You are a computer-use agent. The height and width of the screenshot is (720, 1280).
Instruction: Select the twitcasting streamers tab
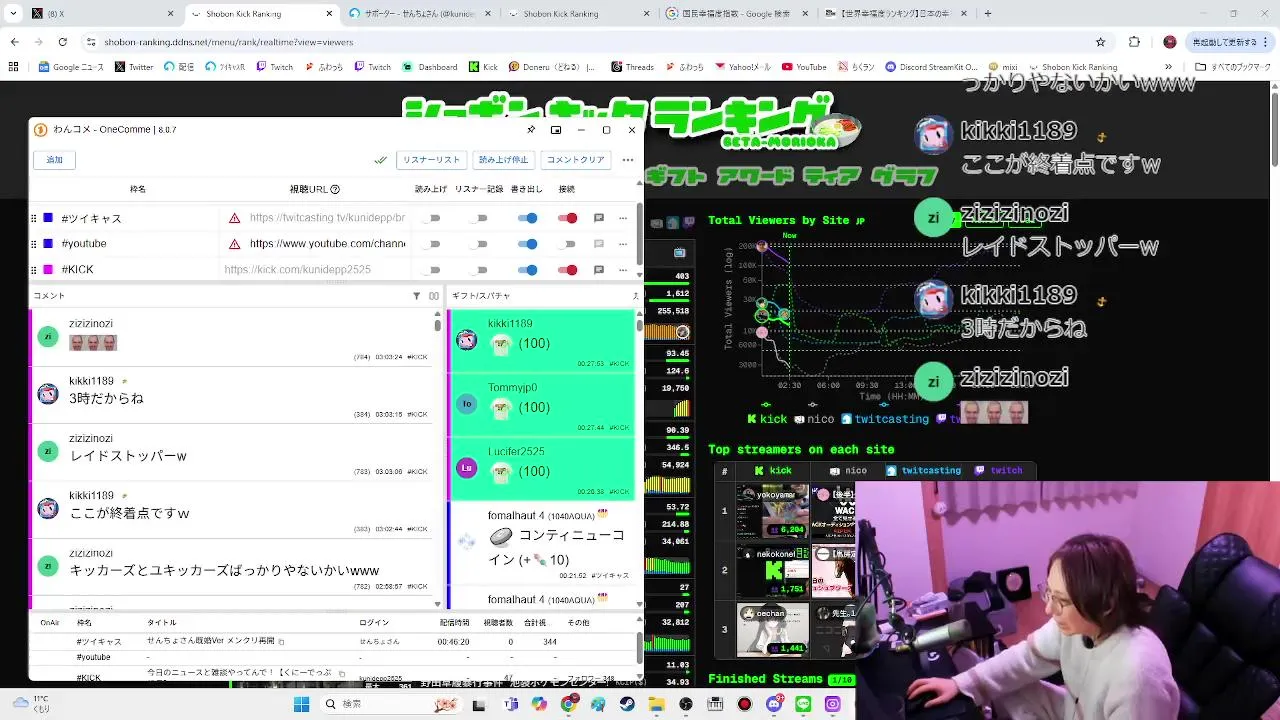coord(923,471)
